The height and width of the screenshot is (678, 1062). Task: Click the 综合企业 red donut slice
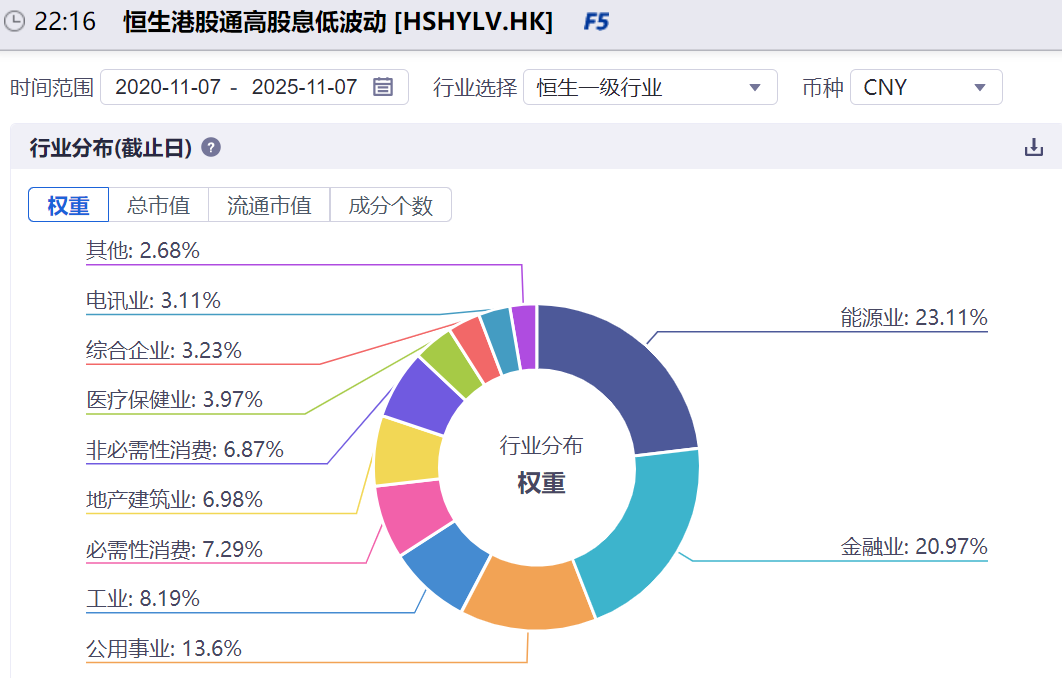(x=477, y=347)
